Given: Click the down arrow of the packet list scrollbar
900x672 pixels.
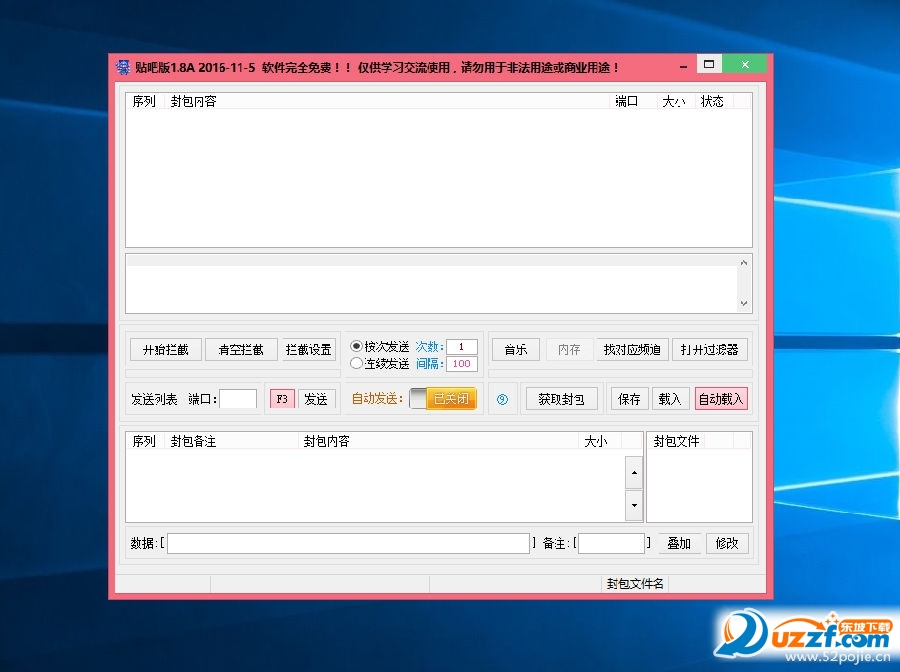Looking at the screenshot, I should [x=634, y=506].
